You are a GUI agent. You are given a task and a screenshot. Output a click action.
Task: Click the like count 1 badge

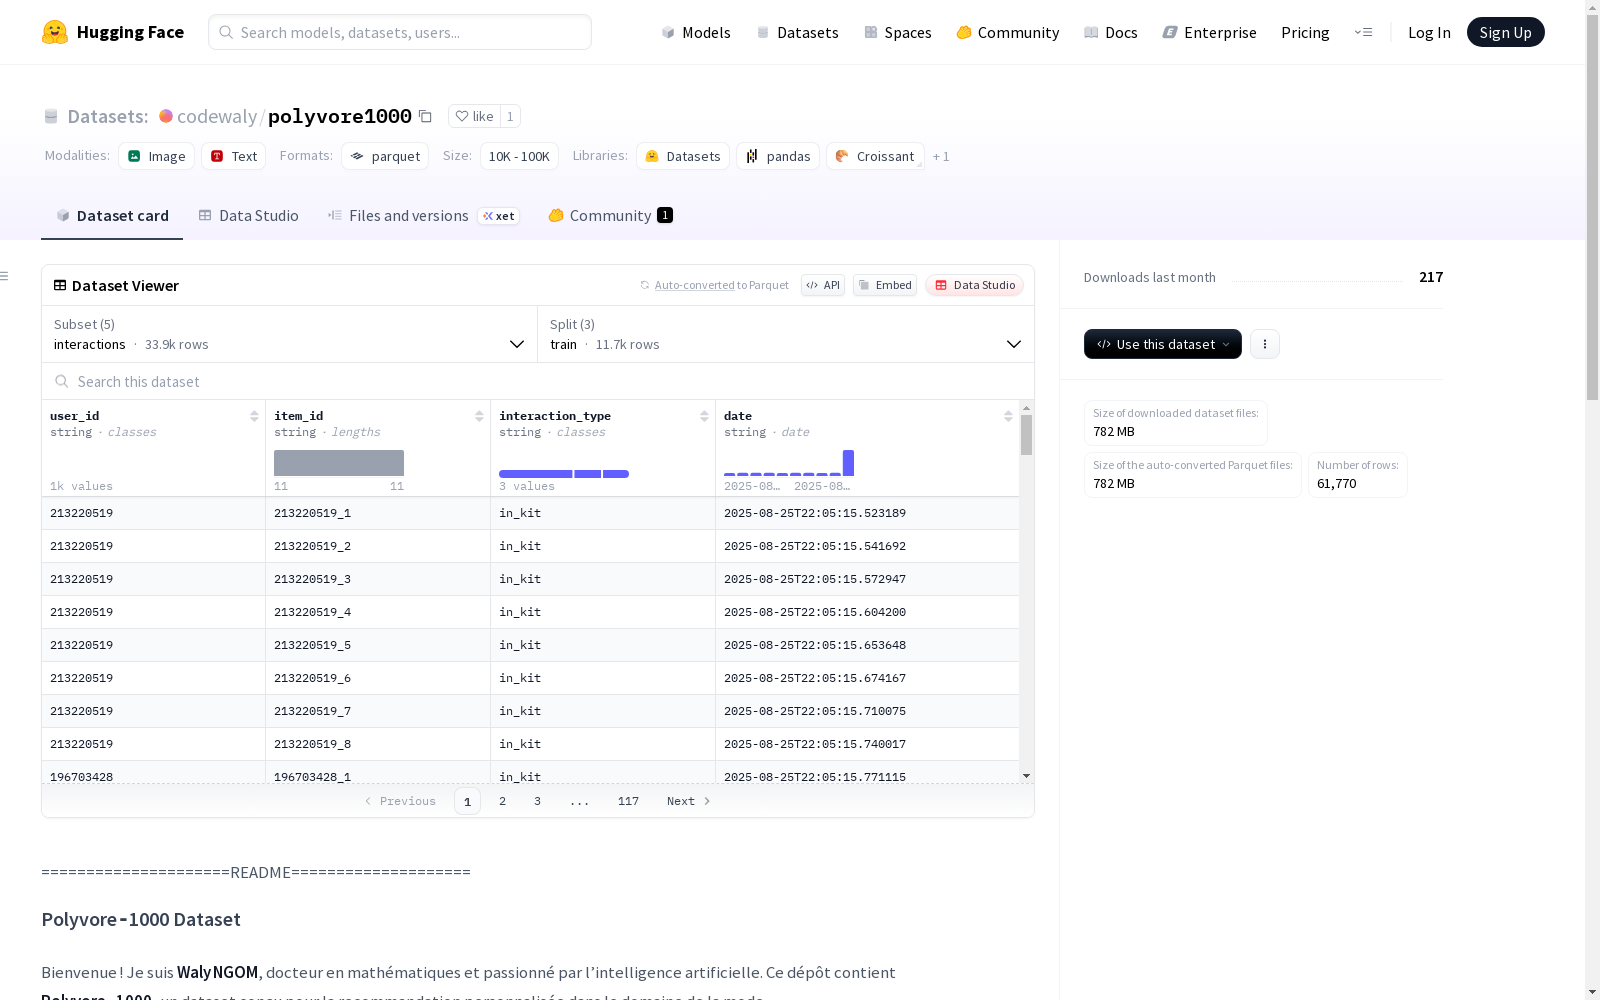pyautogui.click(x=510, y=116)
